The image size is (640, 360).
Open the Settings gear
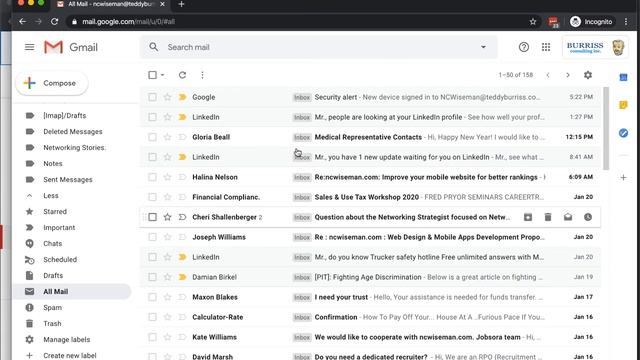tap(588, 75)
